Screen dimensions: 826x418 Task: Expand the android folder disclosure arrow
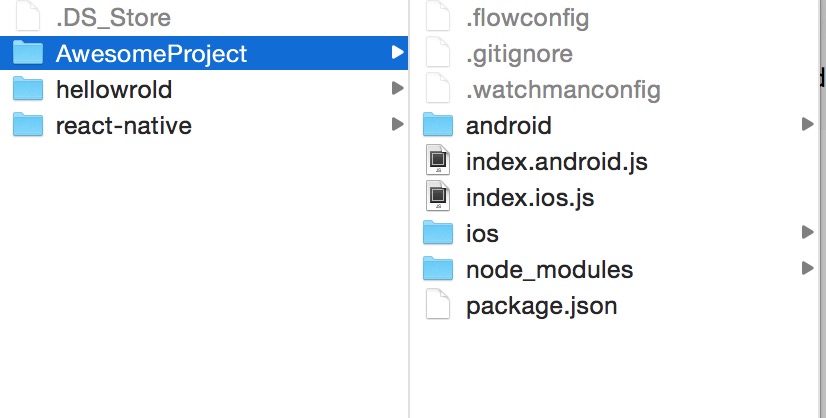[807, 124]
